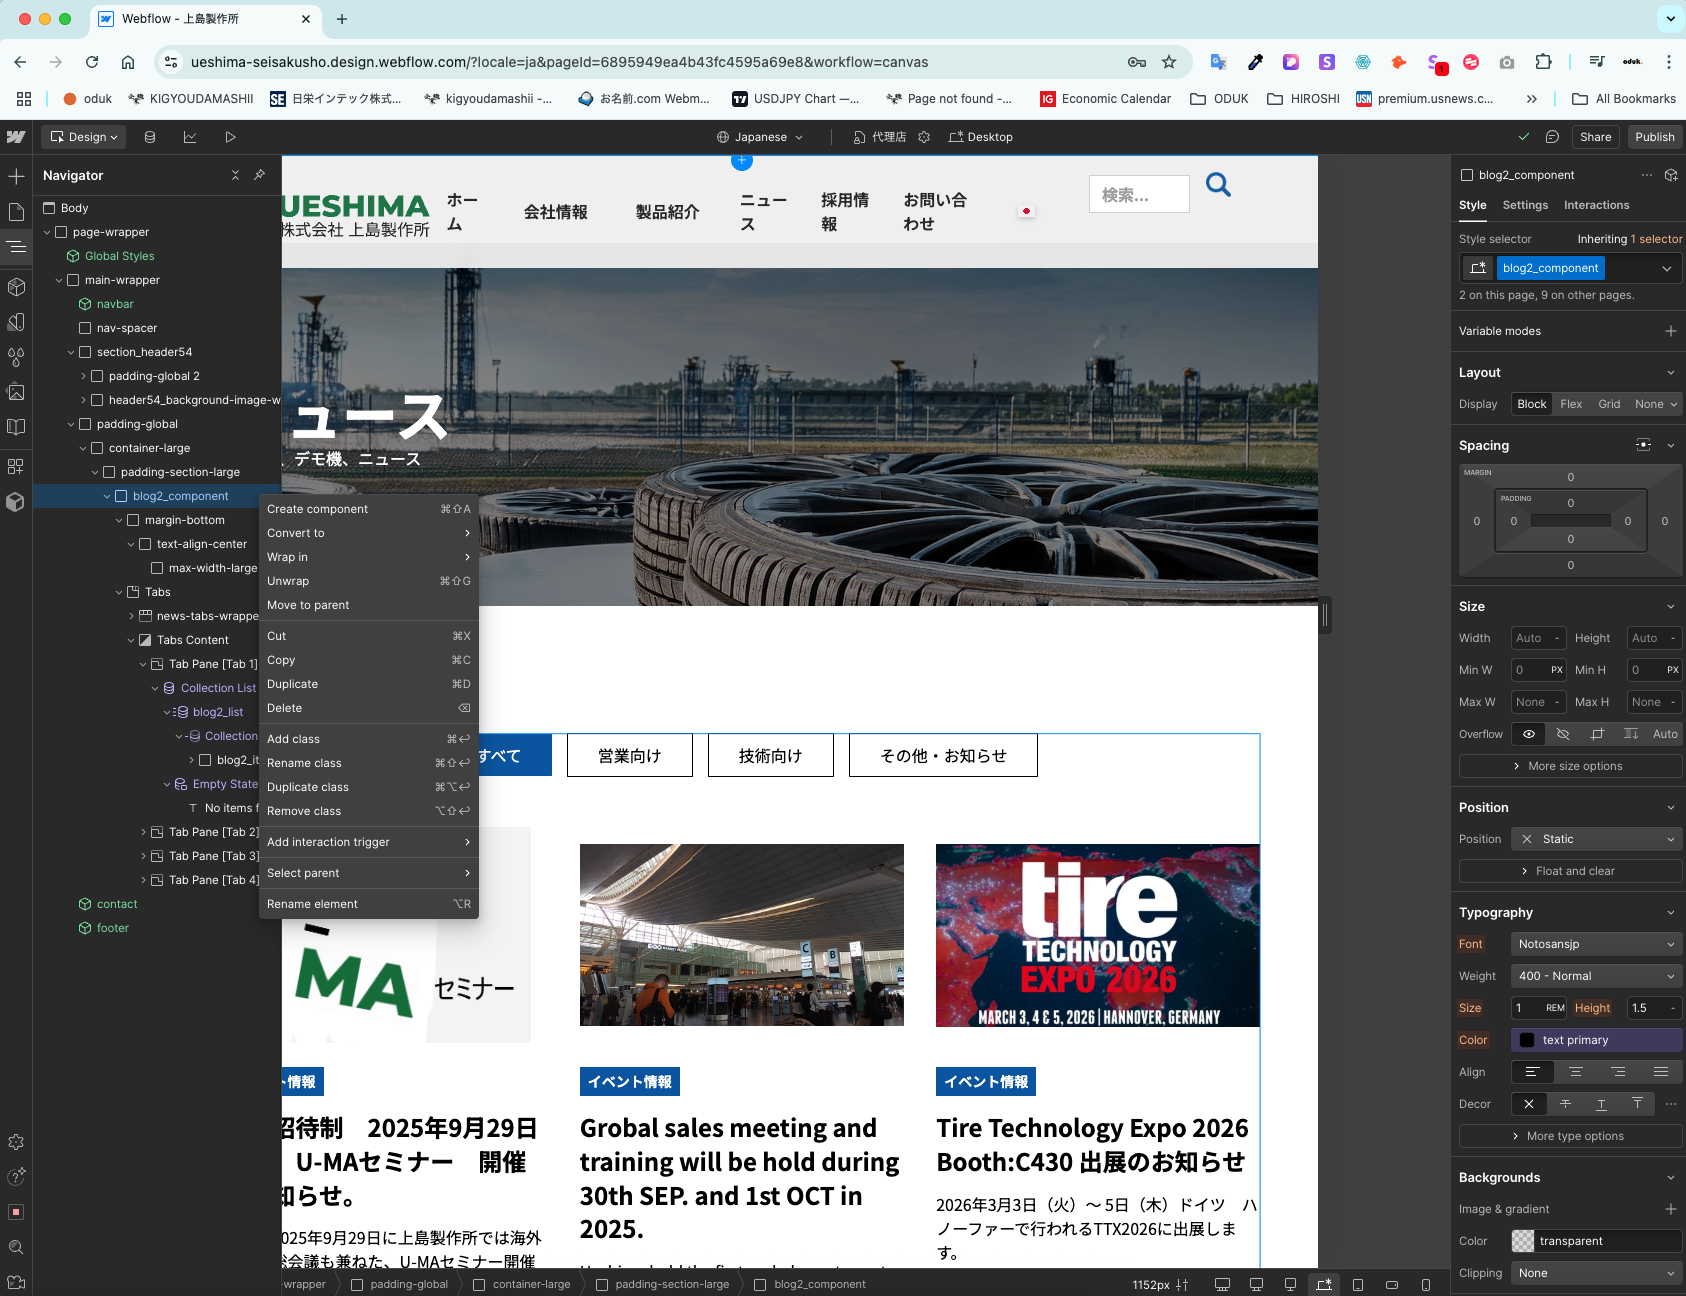Apply strikethrough text decoration

1565,1104
